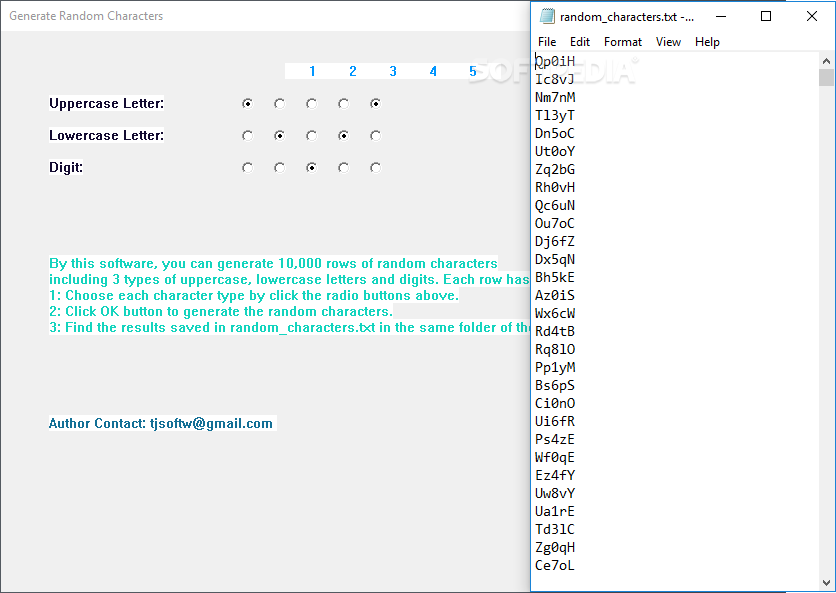Select Uppercase Letter radio for position 5
The width and height of the screenshot is (836, 593).
[375, 103]
